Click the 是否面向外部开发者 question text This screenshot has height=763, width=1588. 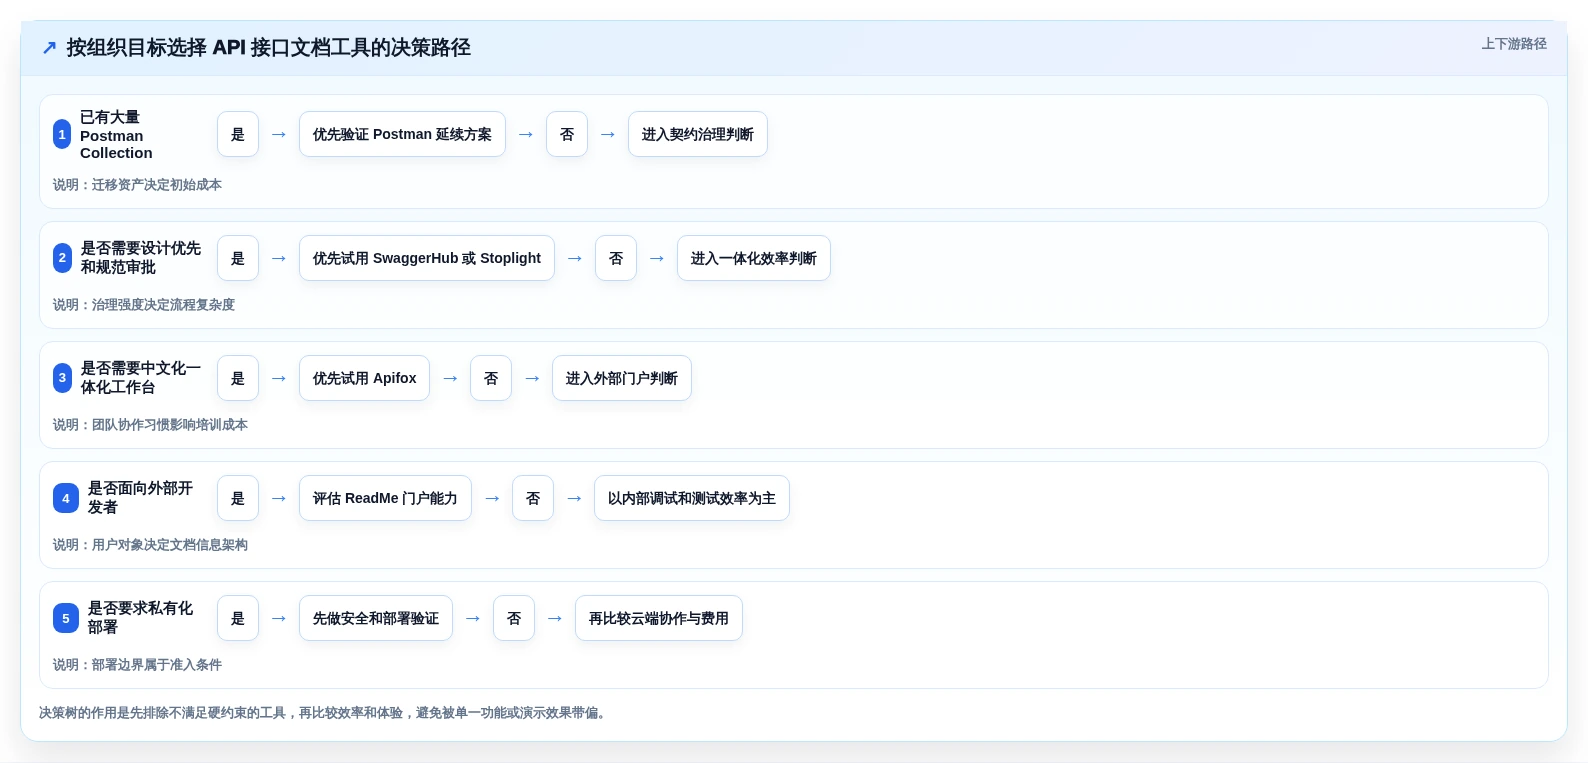140,498
